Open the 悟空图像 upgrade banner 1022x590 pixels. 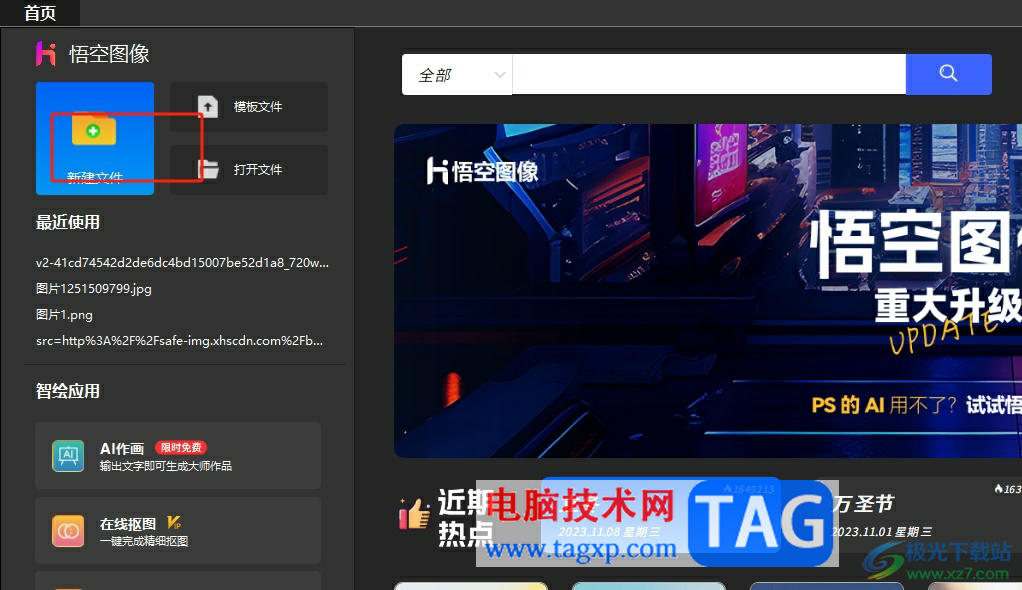point(708,291)
